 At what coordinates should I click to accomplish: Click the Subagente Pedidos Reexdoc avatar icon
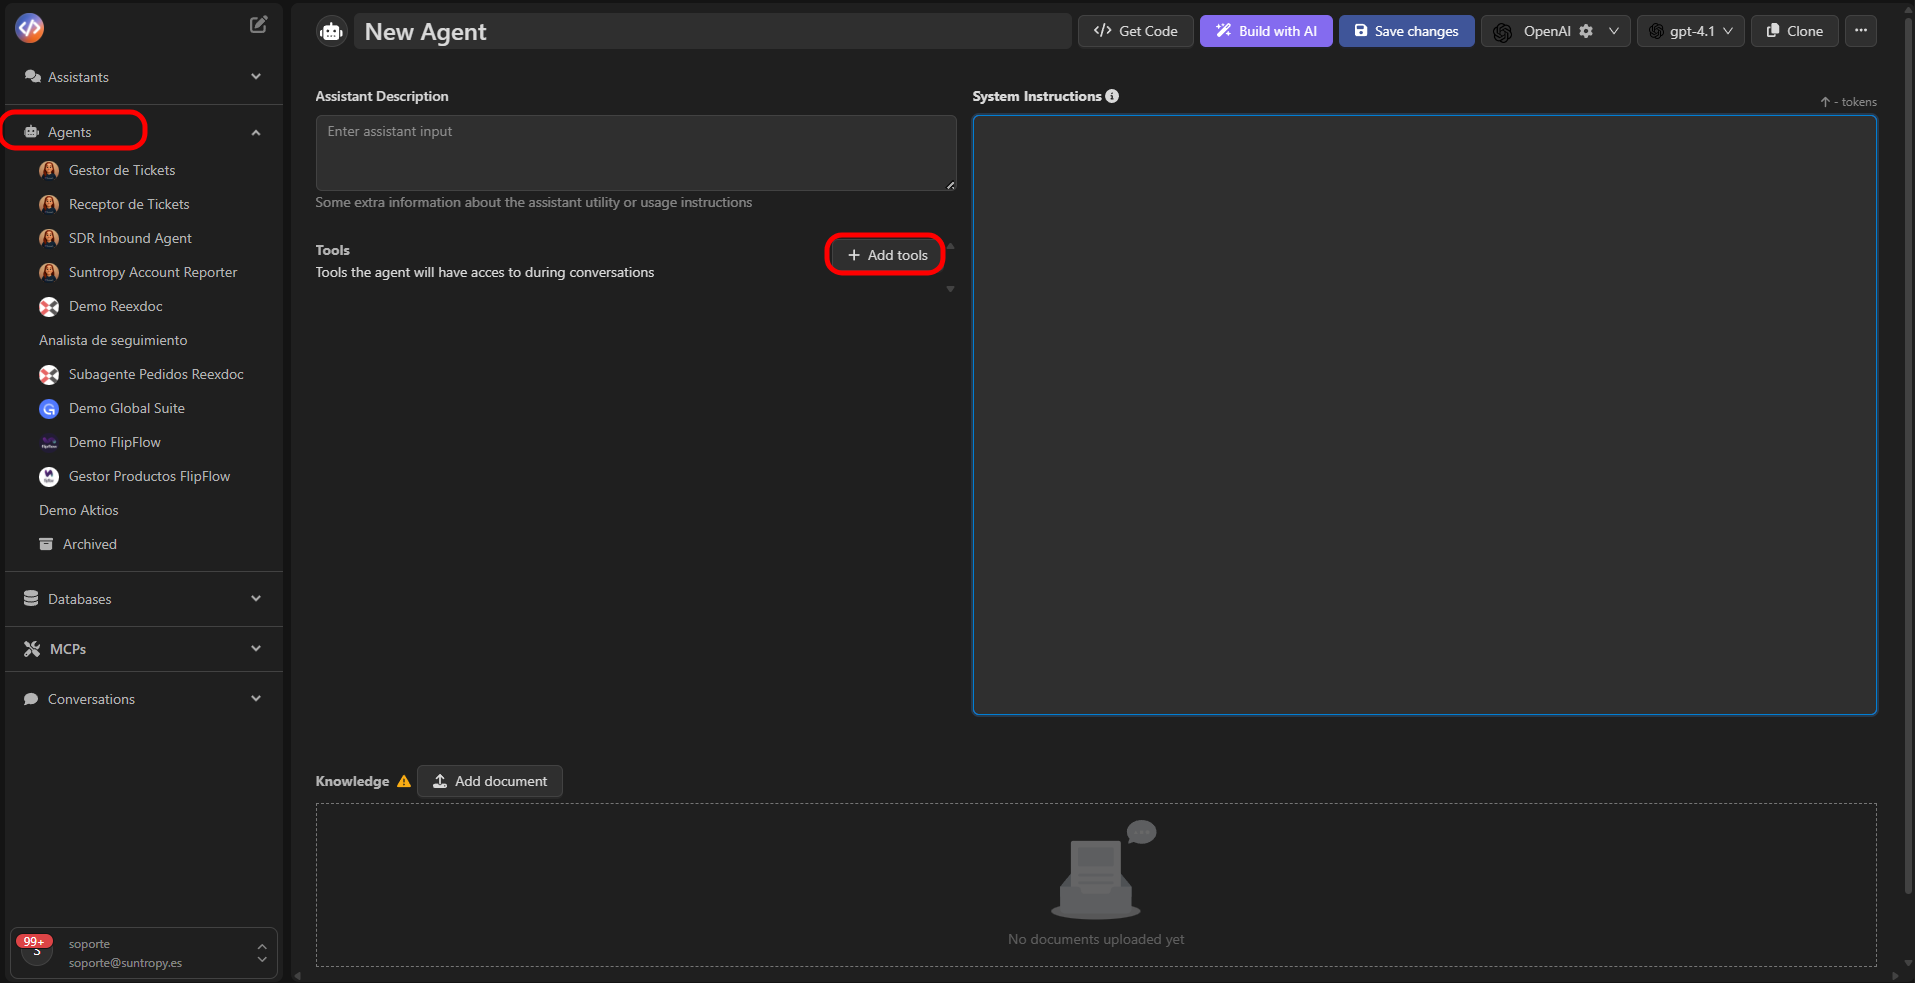[49, 374]
